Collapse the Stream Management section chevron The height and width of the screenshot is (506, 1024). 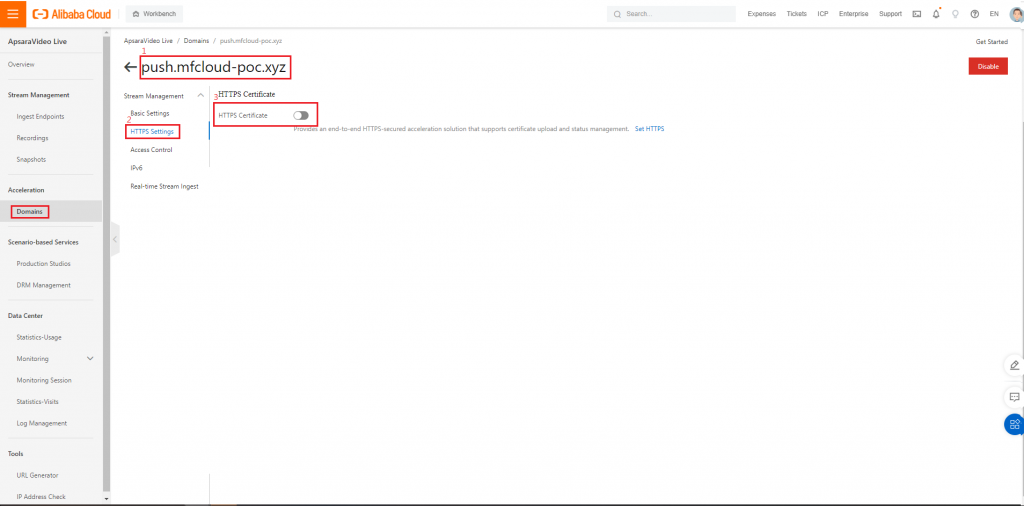click(200, 96)
